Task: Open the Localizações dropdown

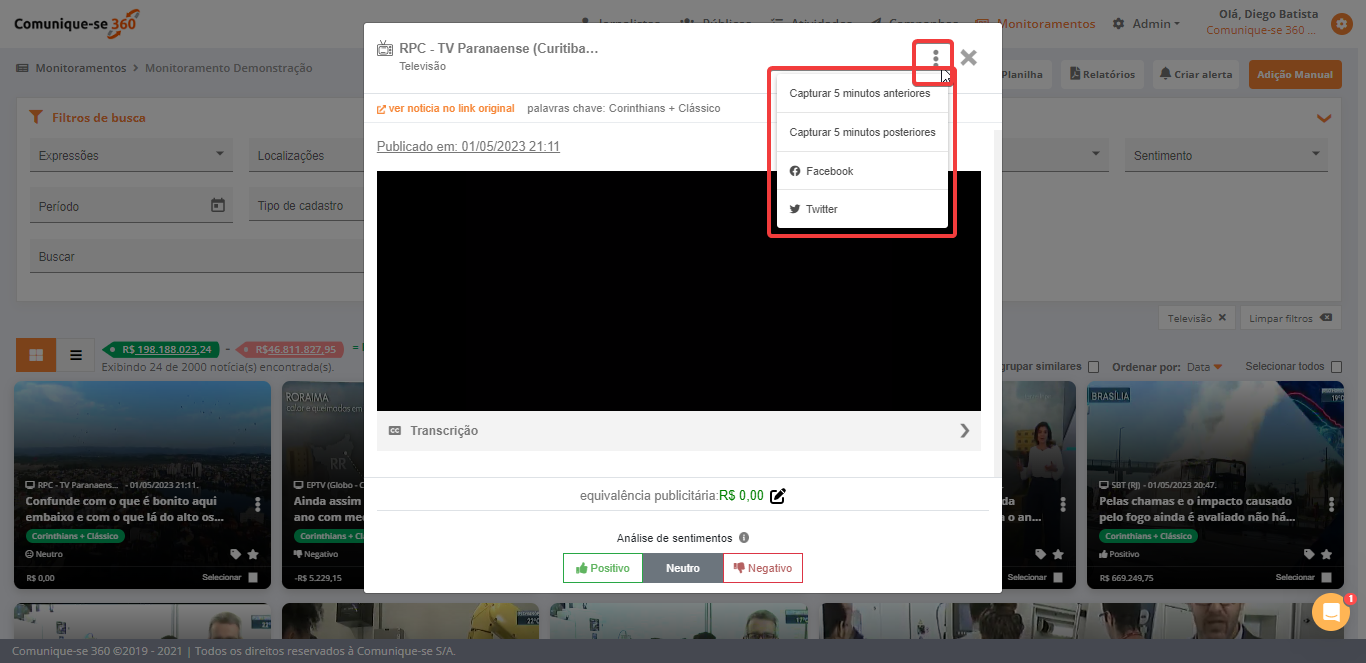Action: pyautogui.click(x=306, y=155)
